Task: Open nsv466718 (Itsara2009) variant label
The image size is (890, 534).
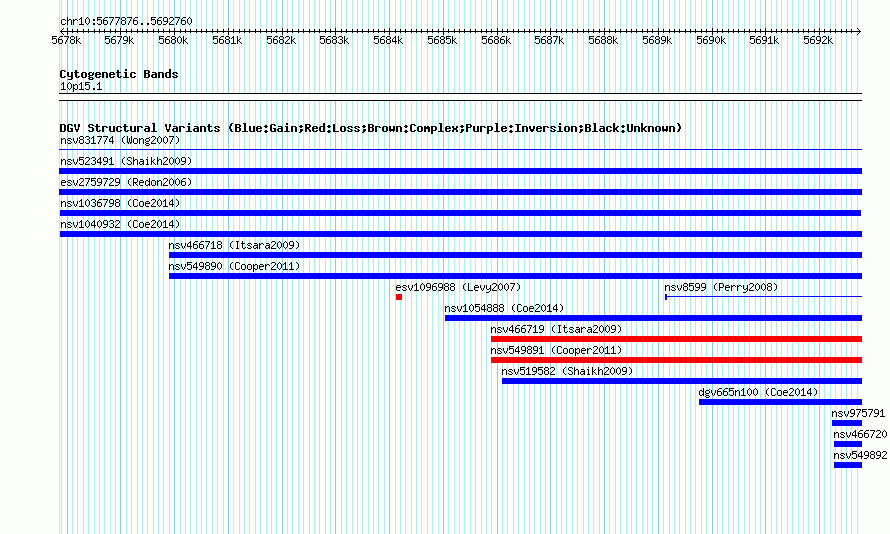Action: [x=234, y=245]
